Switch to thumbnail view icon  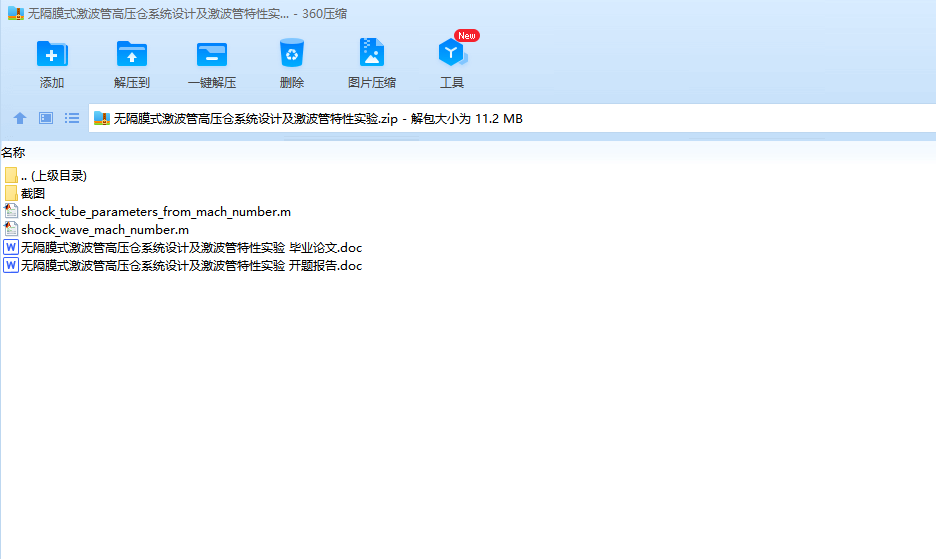coord(46,118)
